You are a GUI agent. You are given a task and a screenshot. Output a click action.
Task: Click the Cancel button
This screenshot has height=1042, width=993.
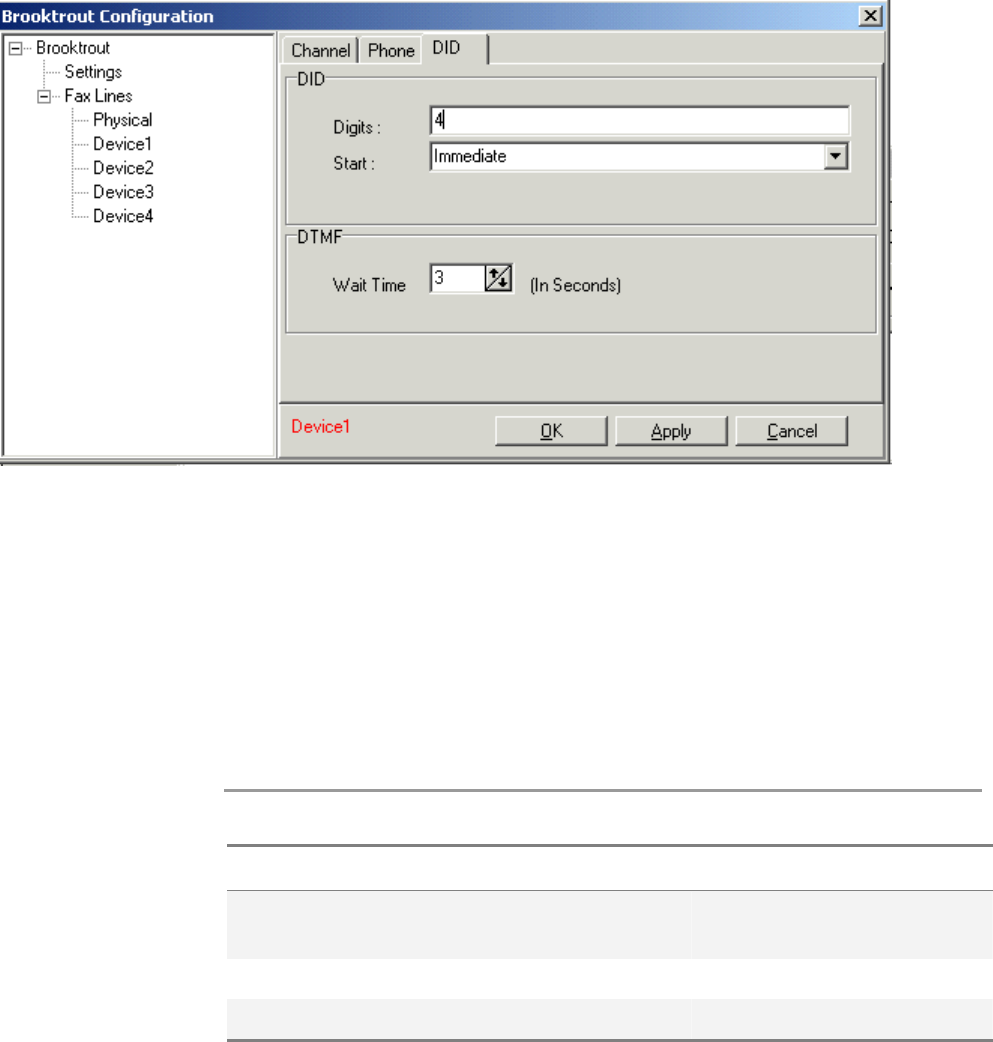click(792, 431)
